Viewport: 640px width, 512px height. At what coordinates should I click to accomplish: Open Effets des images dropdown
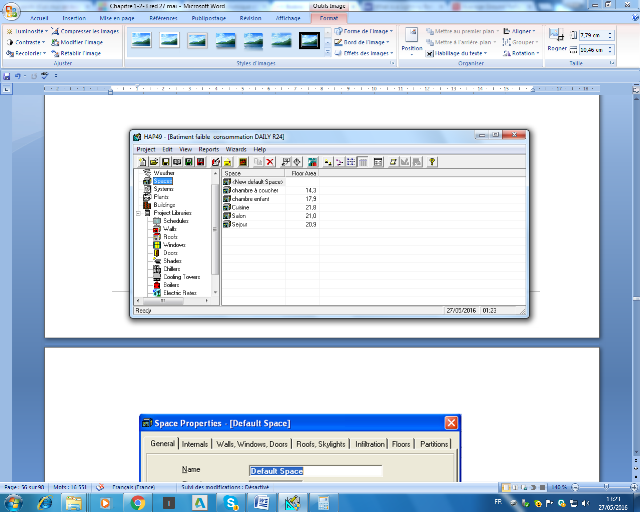click(364, 53)
